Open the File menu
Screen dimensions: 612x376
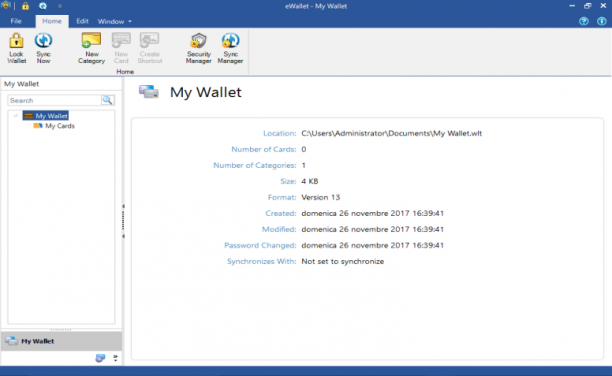tap(16, 21)
